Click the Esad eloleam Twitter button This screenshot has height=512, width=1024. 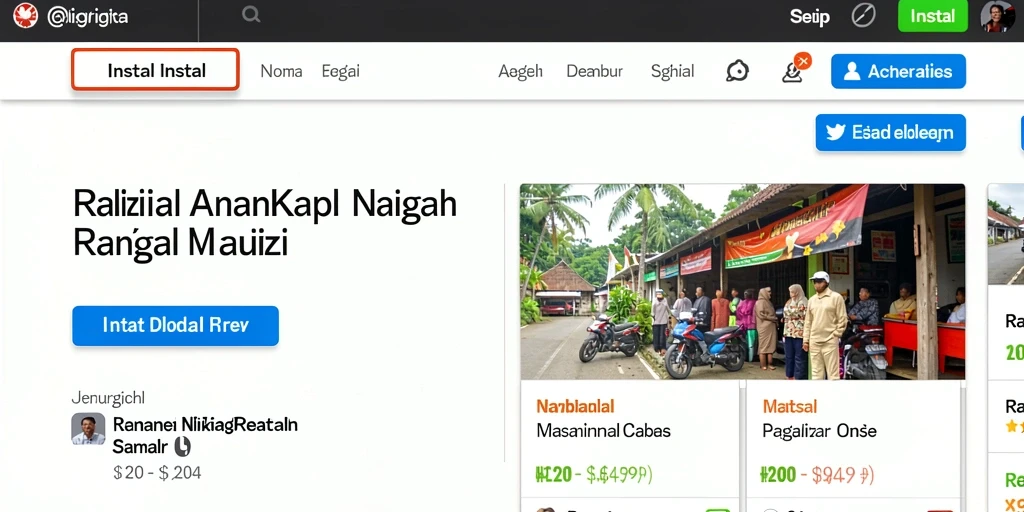pyautogui.click(x=890, y=133)
